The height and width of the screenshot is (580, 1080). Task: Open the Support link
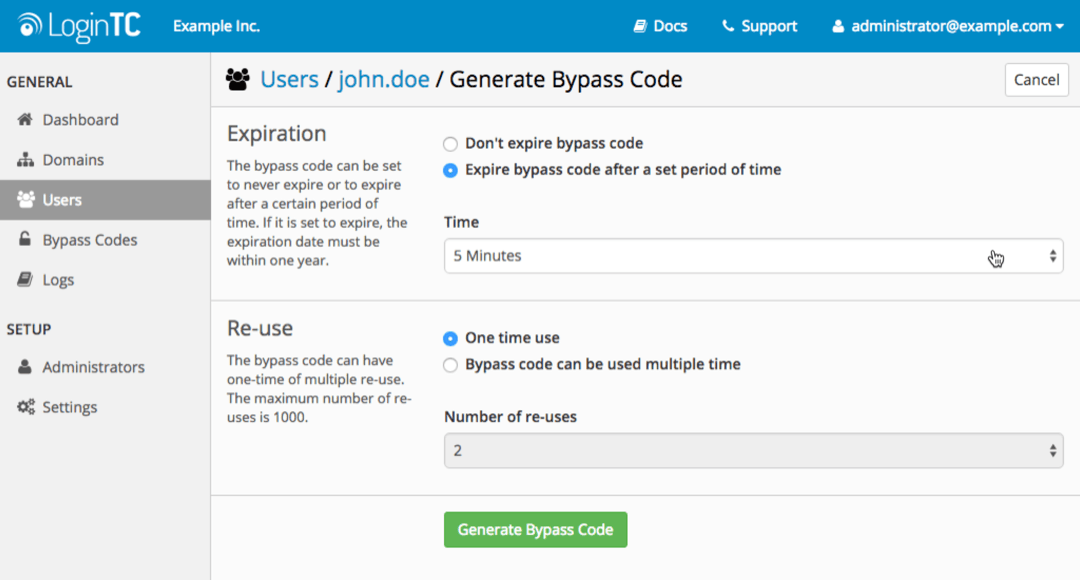click(x=759, y=26)
